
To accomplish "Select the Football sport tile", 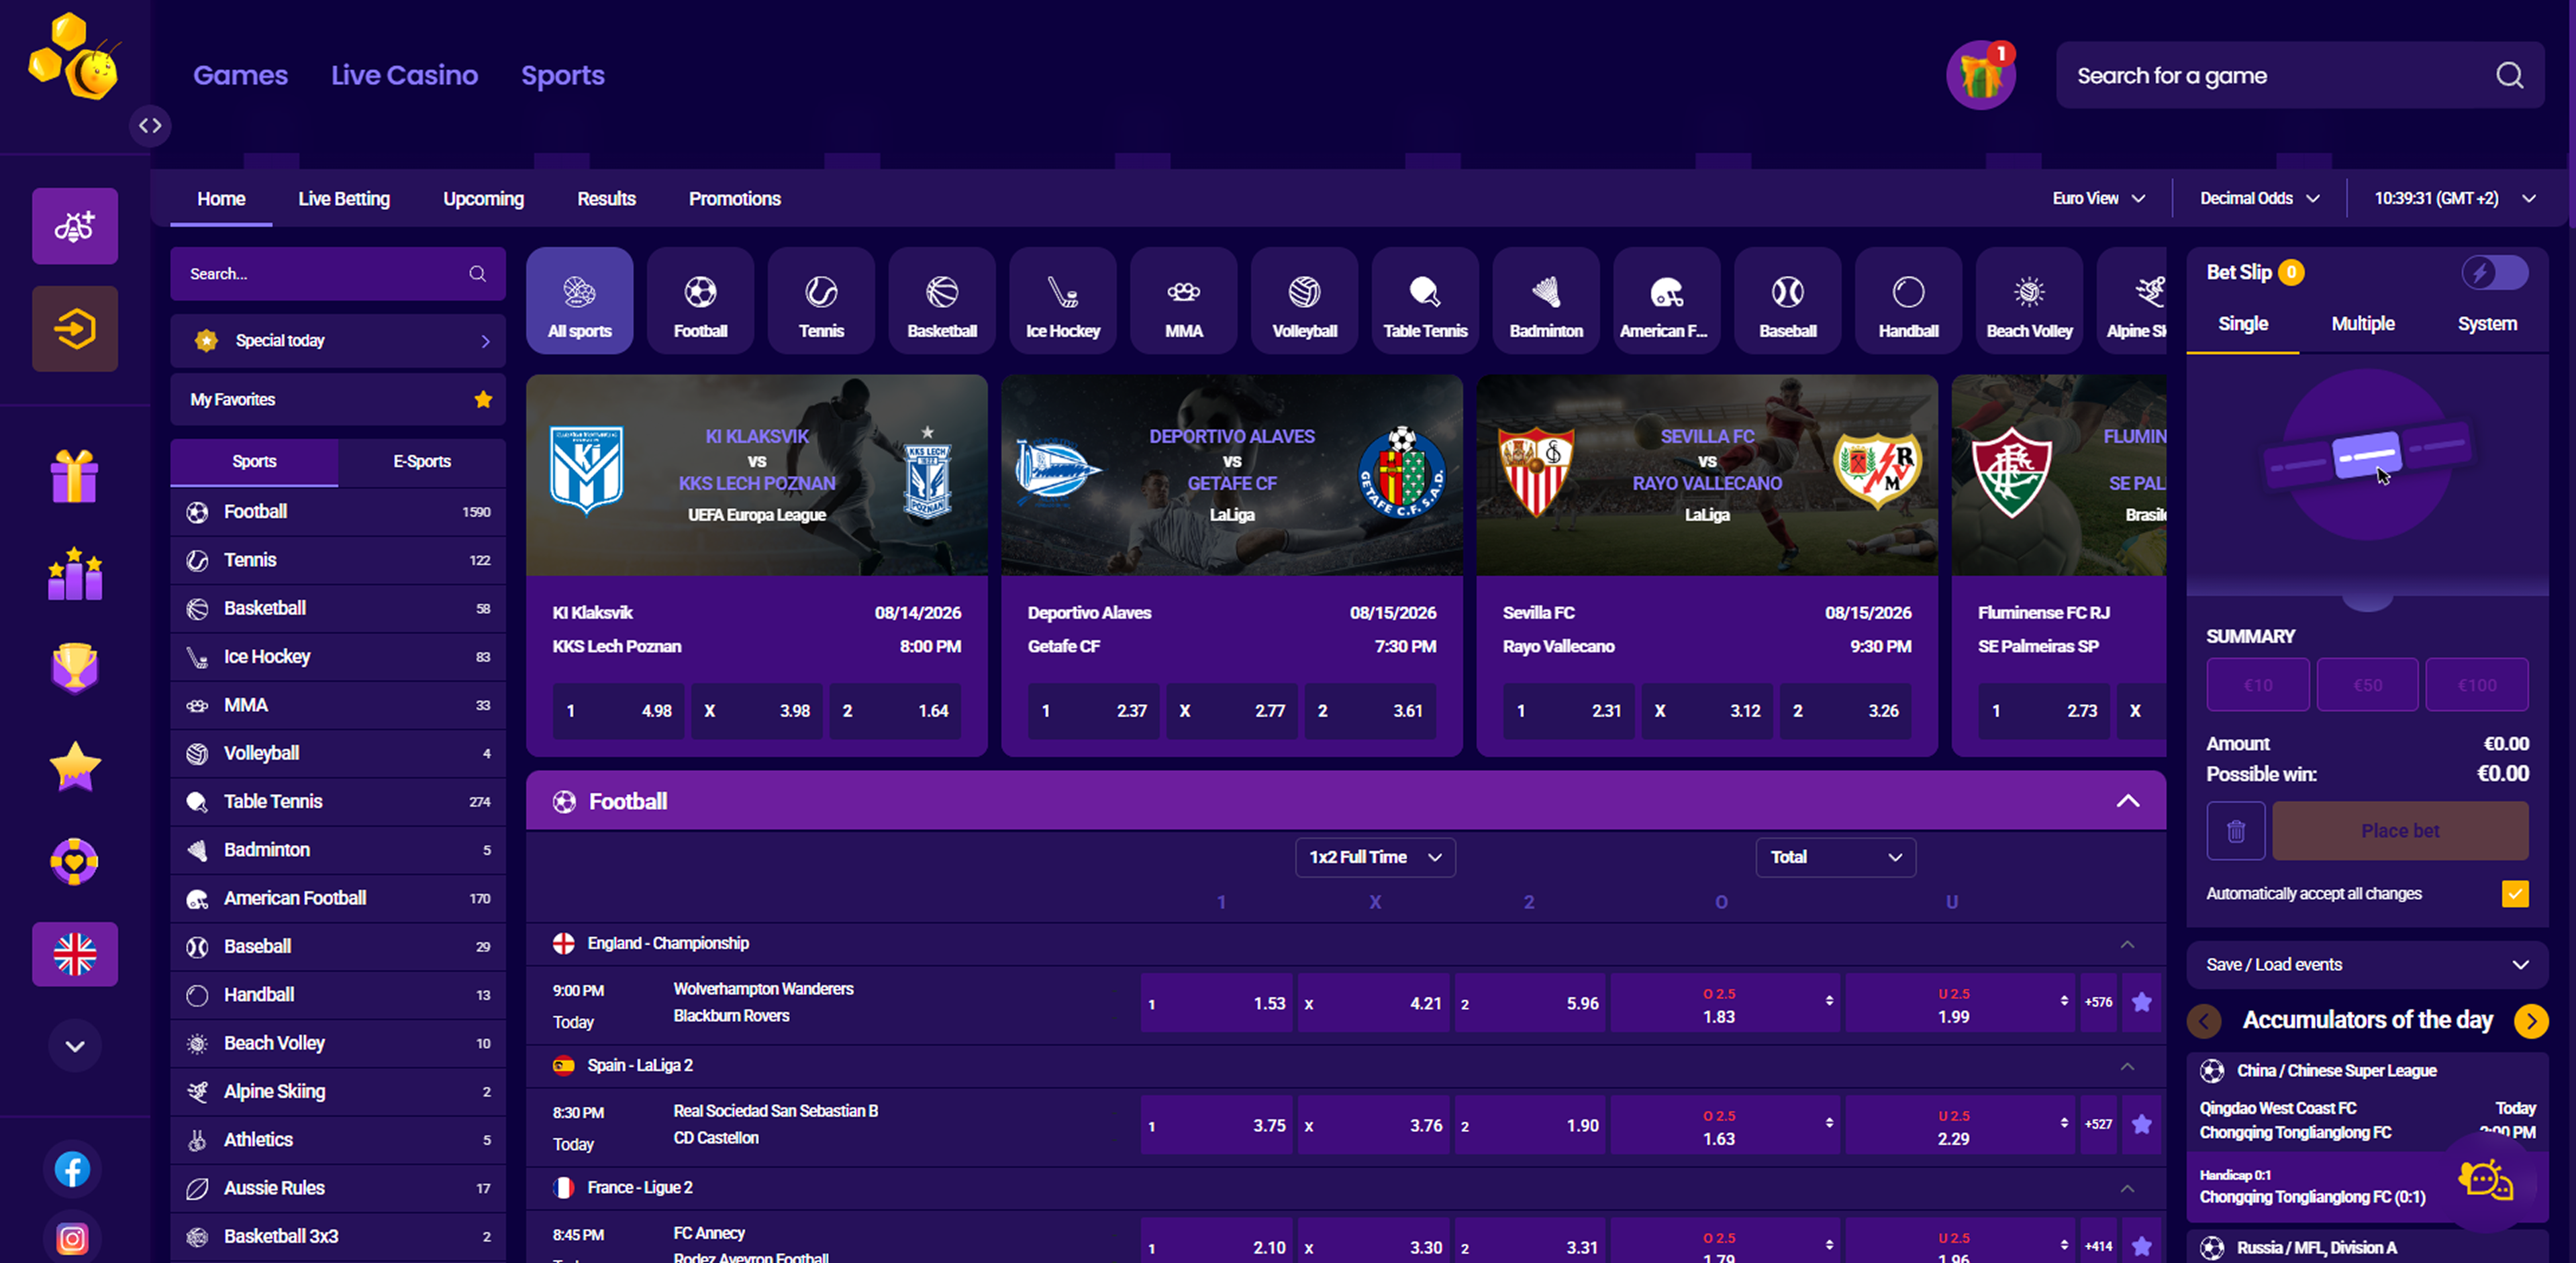I will (700, 301).
